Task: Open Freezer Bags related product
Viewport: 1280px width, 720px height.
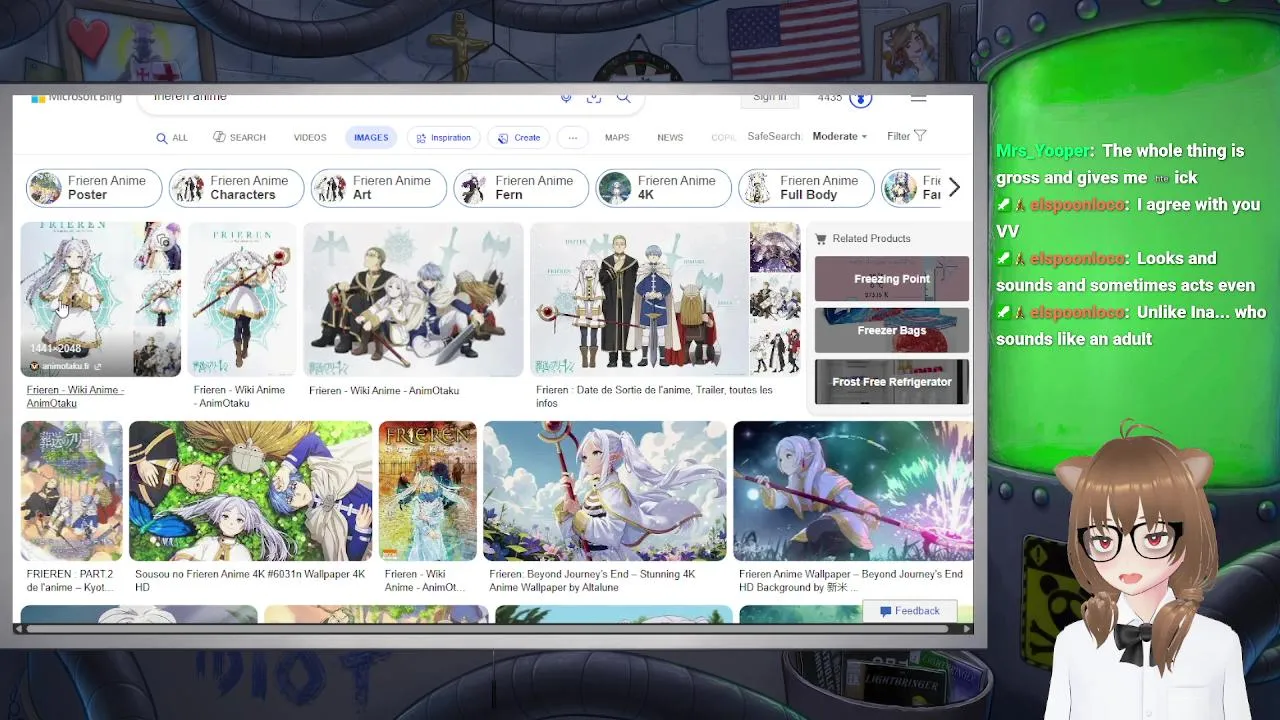Action: tap(892, 330)
